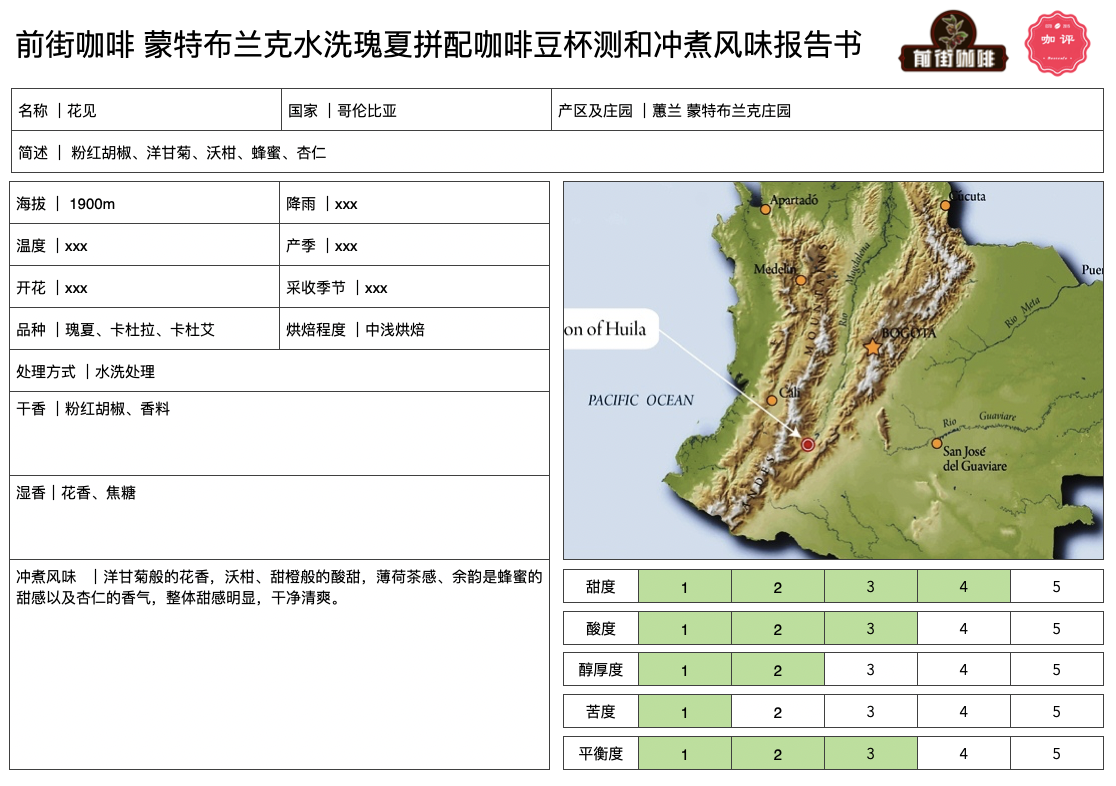Select the 烘焙程度 中浅烘焙 roast cell
Screen dimensions: 1116x786
[414, 329]
